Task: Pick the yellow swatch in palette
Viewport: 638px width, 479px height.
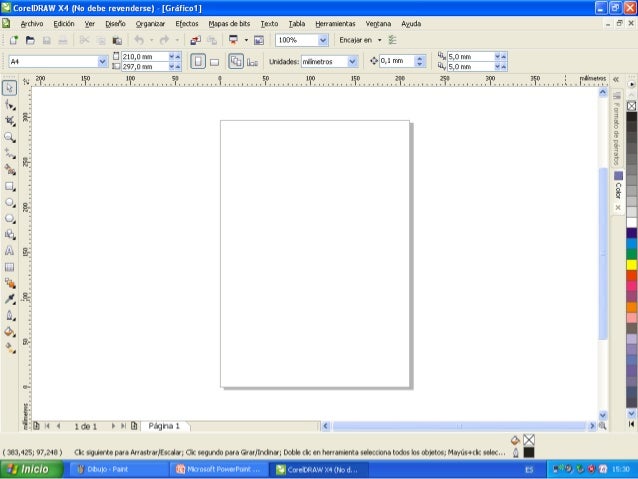Action: 631,265
